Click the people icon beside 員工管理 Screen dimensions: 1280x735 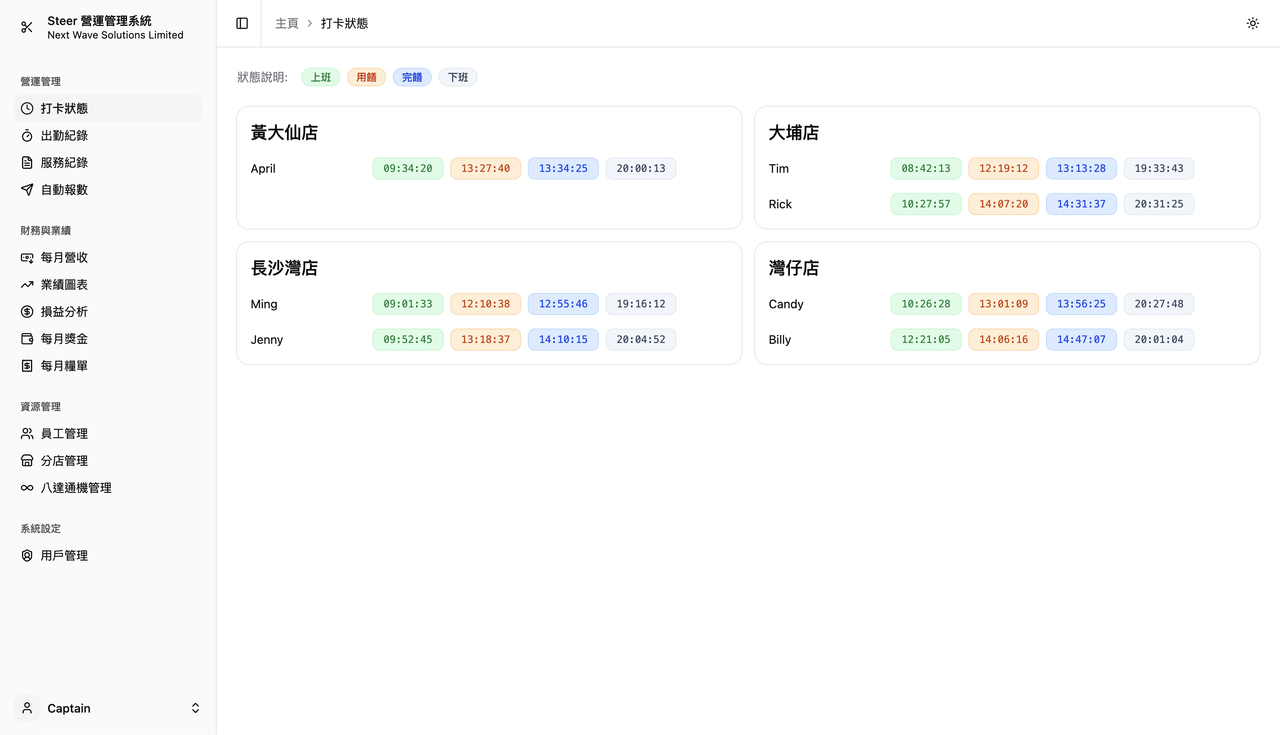click(27, 433)
